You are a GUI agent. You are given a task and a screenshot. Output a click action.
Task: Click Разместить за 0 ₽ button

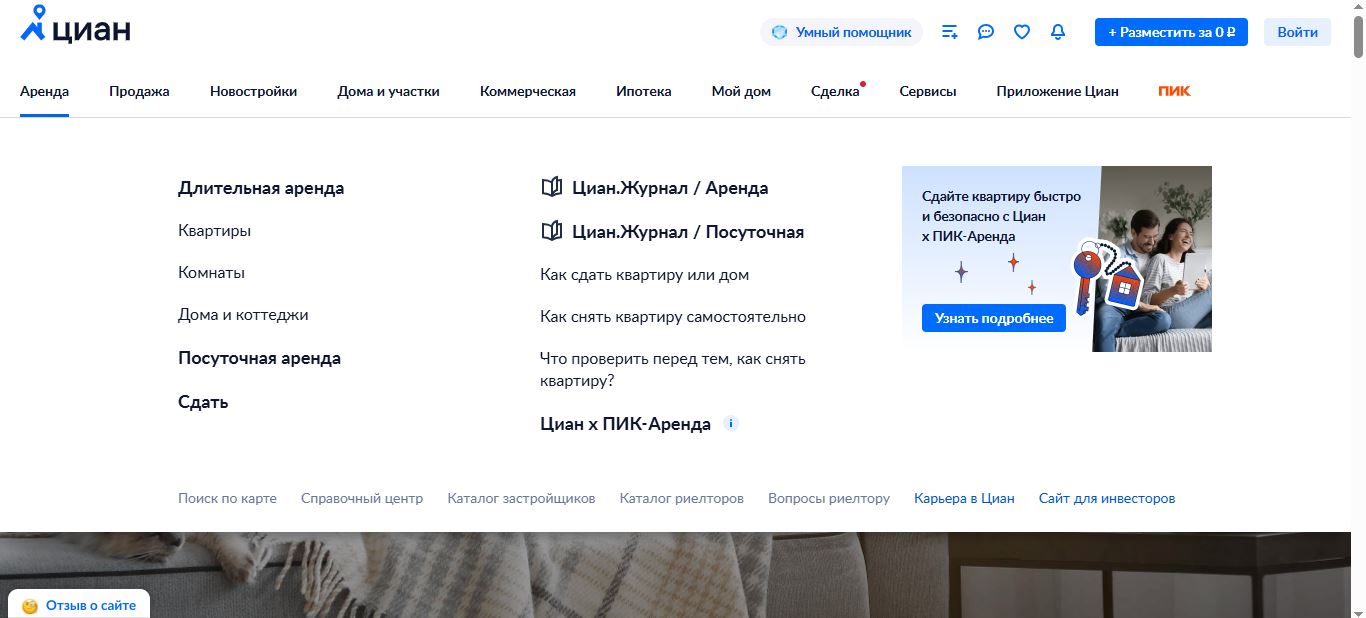pyautogui.click(x=1171, y=32)
